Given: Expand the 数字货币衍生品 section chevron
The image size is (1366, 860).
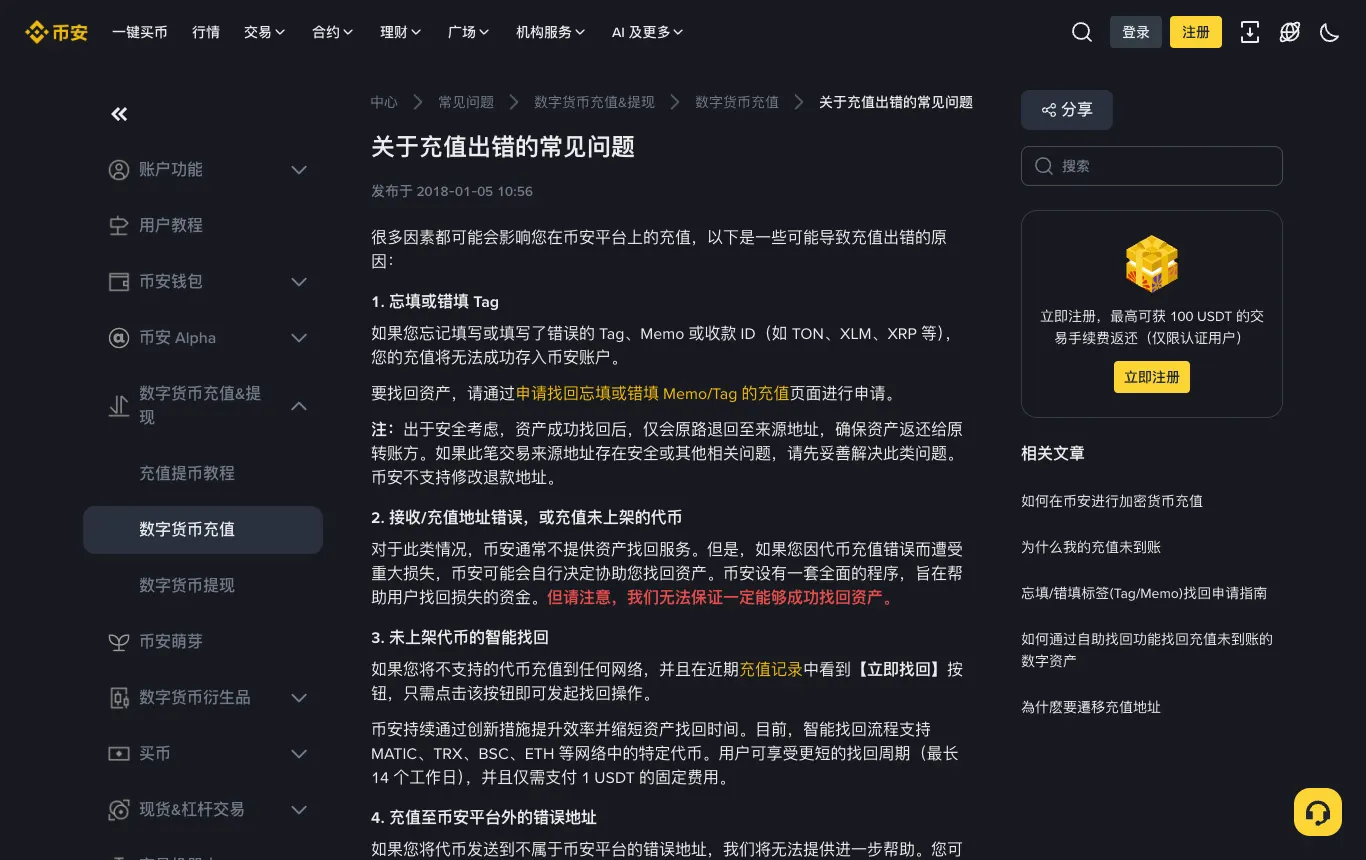Looking at the screenshot, I should 299,698.
